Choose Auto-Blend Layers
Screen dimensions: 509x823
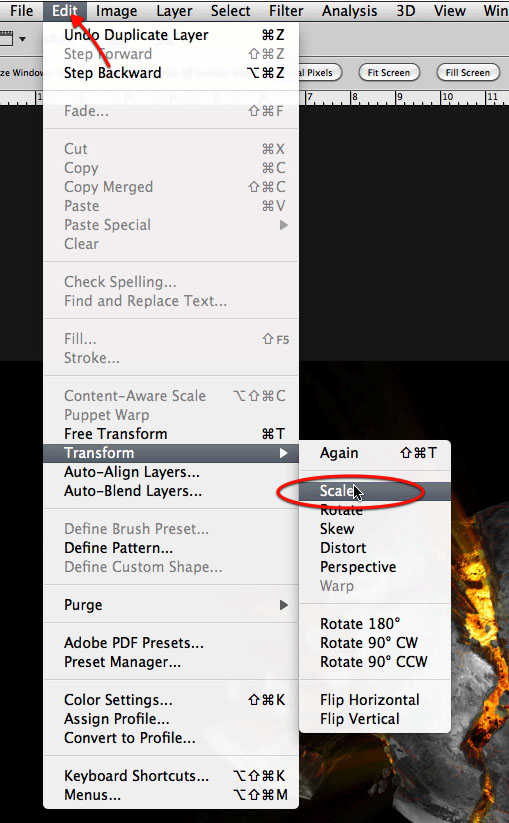coord(171,491)
